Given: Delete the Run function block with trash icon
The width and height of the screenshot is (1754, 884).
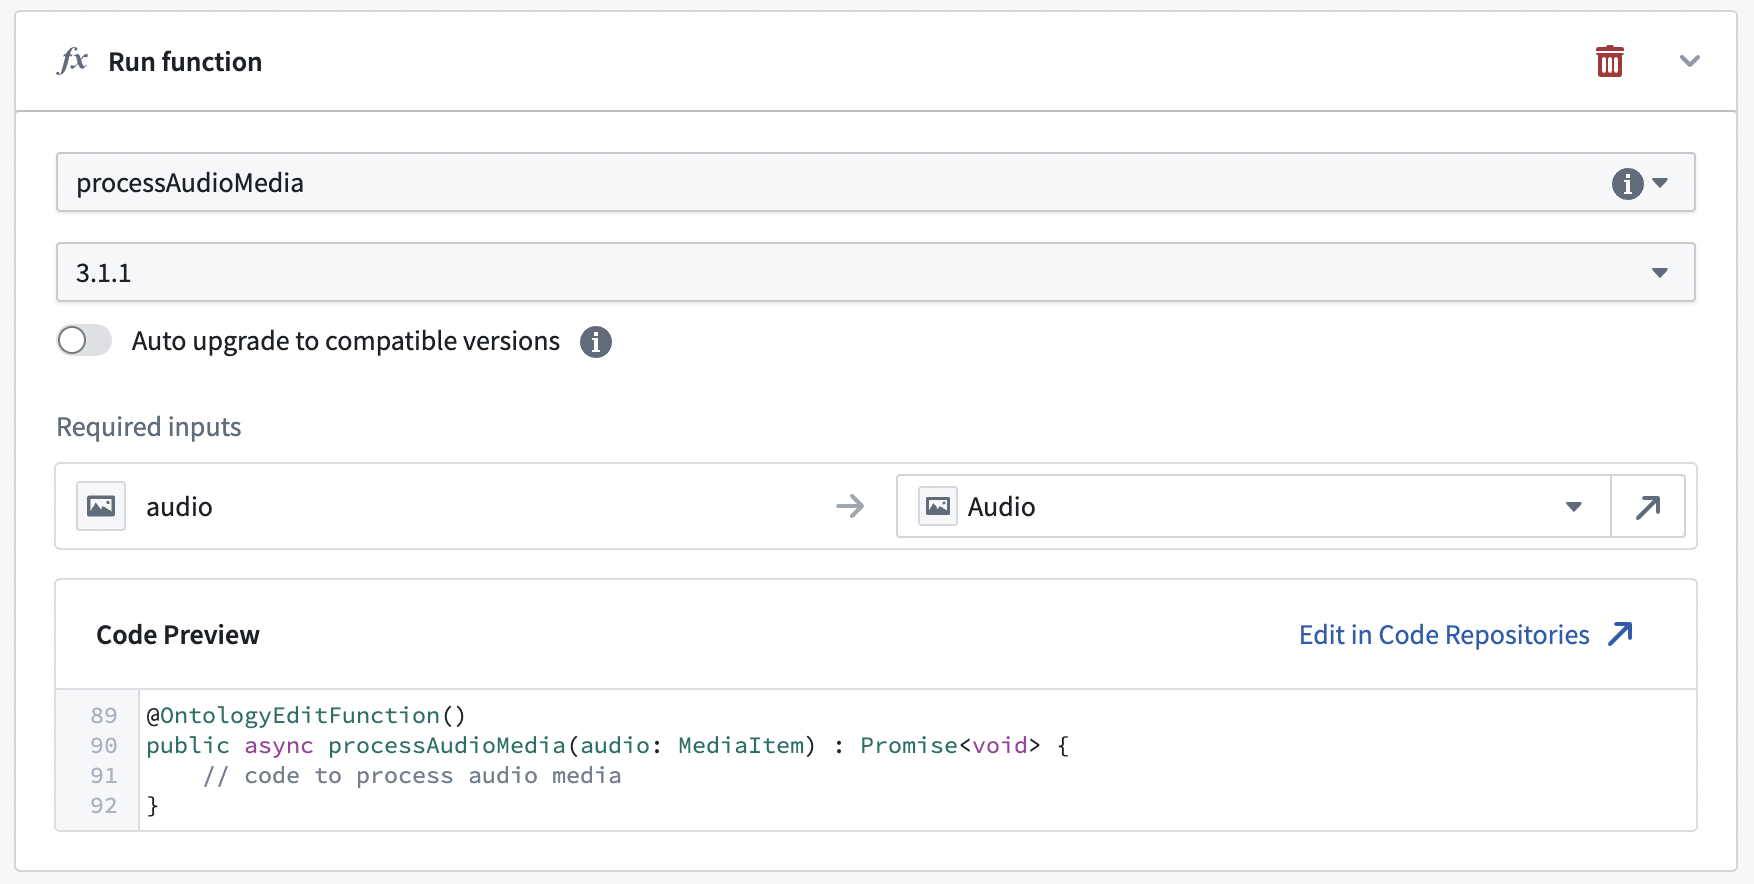Looking at the screenshot, I should point(1609,61).
